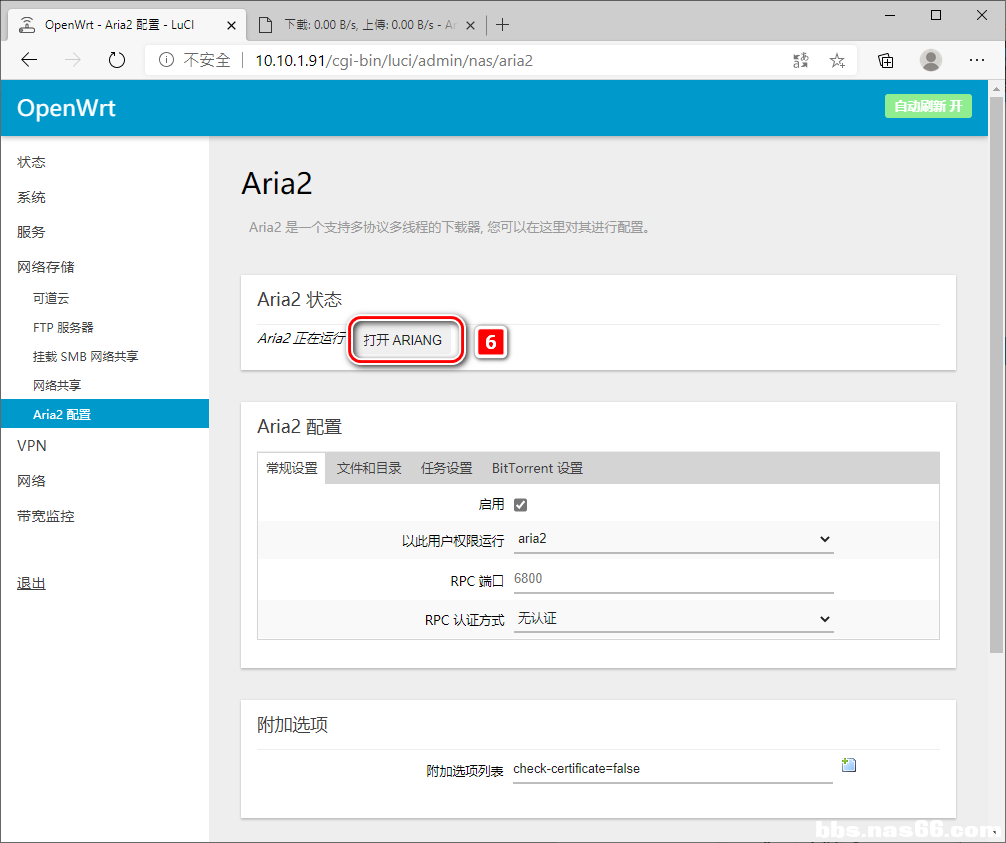Open the 以此用户权限运行 dropdown
The height and width of the screenshot is (843, 1006).
point(674,539)
